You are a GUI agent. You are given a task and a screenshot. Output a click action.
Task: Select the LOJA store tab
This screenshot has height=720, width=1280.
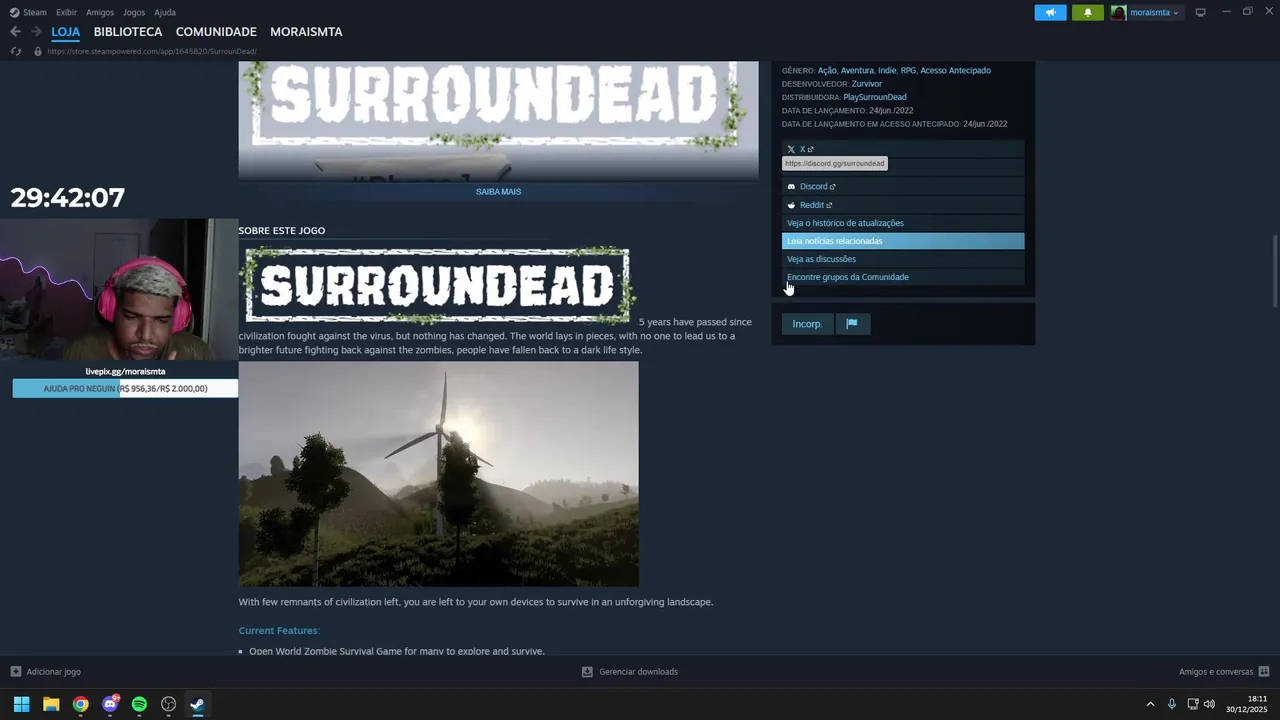point(66,32)
